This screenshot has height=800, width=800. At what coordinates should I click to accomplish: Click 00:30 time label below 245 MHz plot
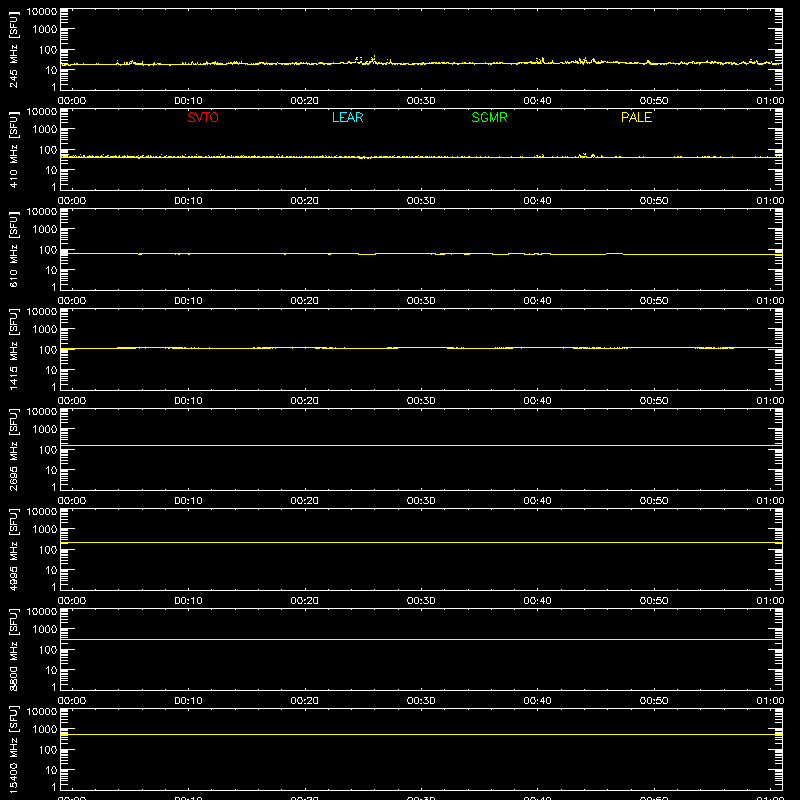click(x=421, y=101)
